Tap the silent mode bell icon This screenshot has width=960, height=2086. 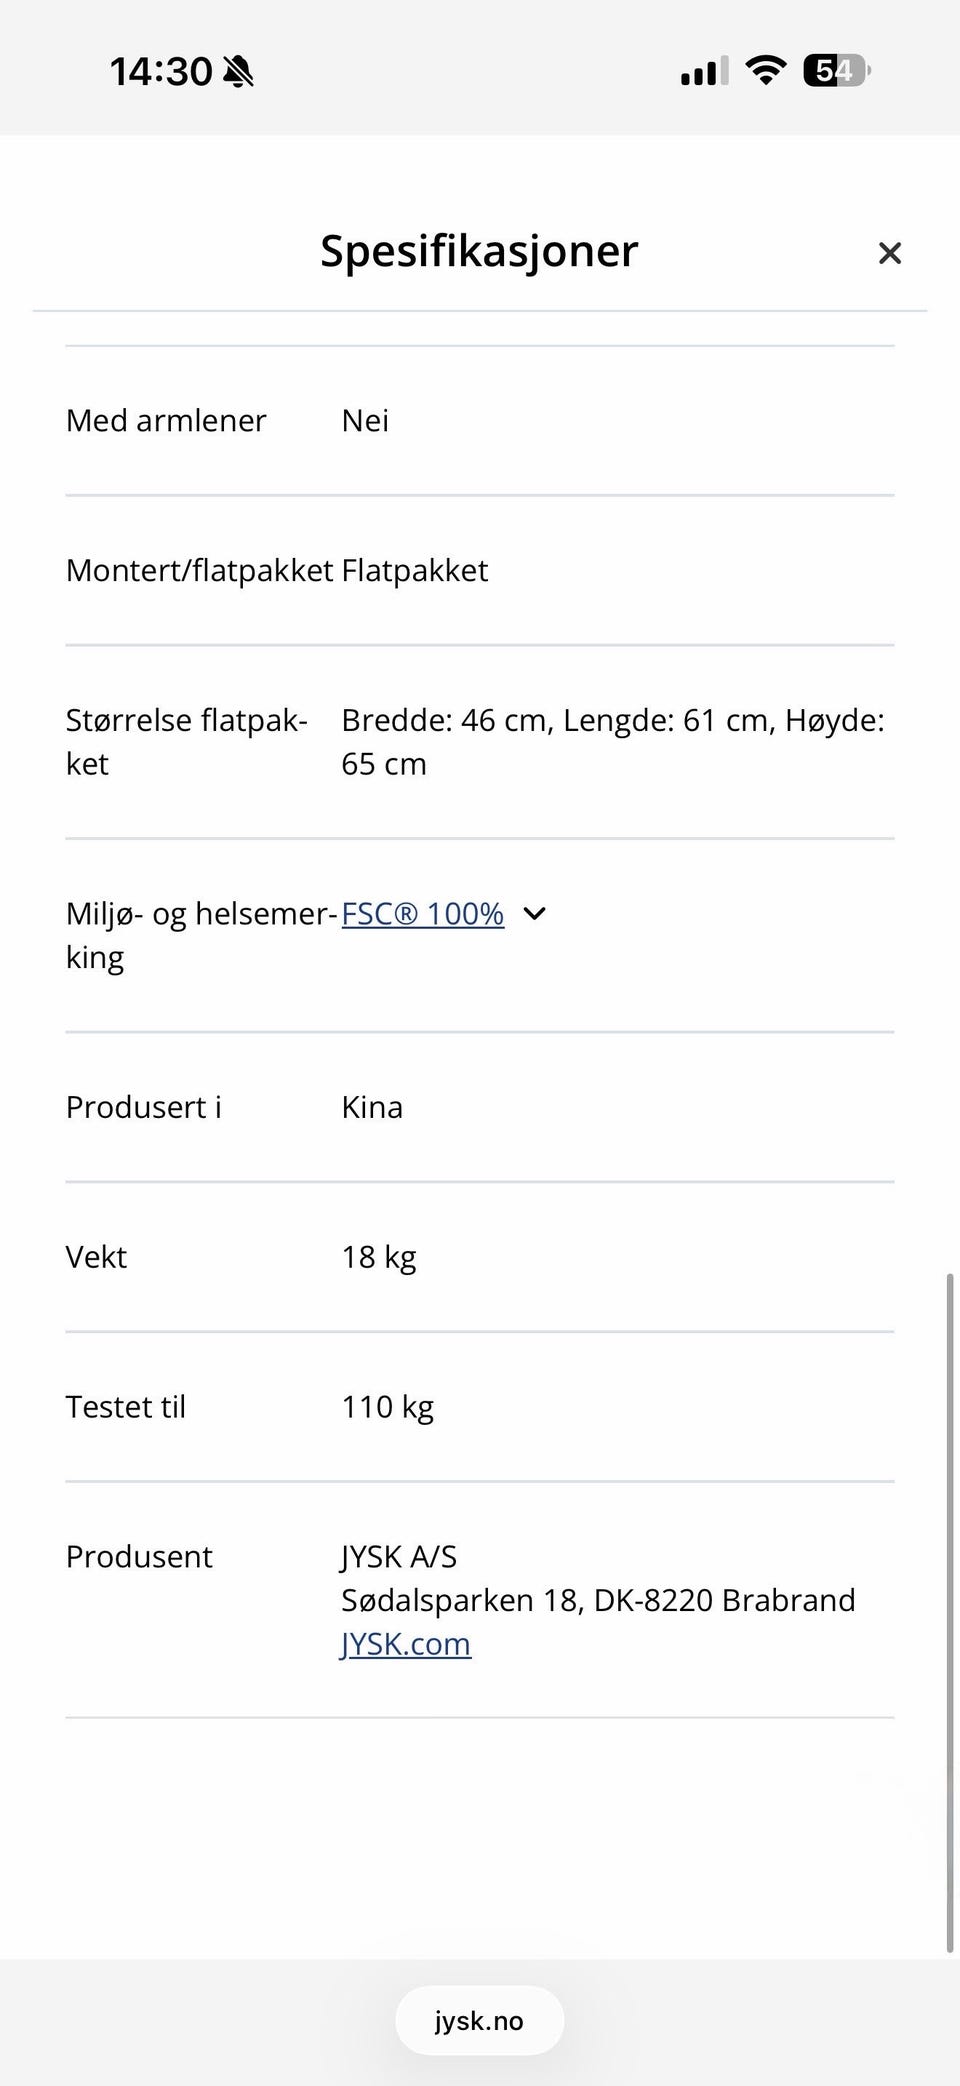[239, 72]
